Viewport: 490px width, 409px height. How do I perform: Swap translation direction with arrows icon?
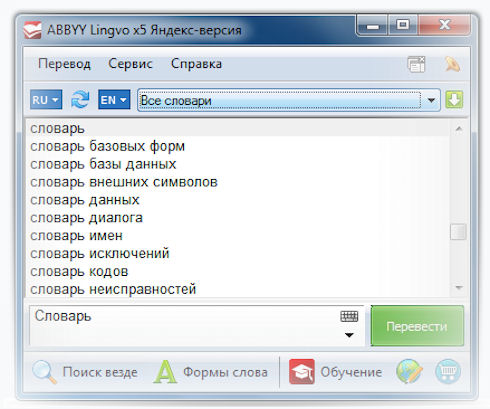[80, 99]
